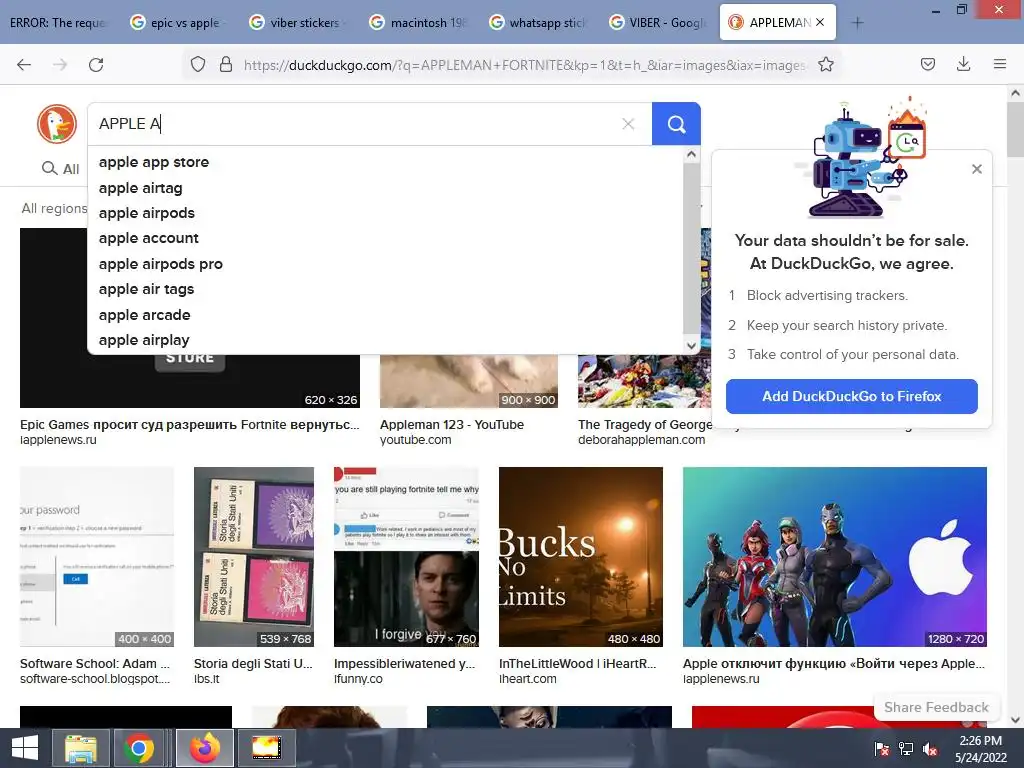Open the image viewer taskbar app
Screen dimensions: 1024x768
(266, 748)
